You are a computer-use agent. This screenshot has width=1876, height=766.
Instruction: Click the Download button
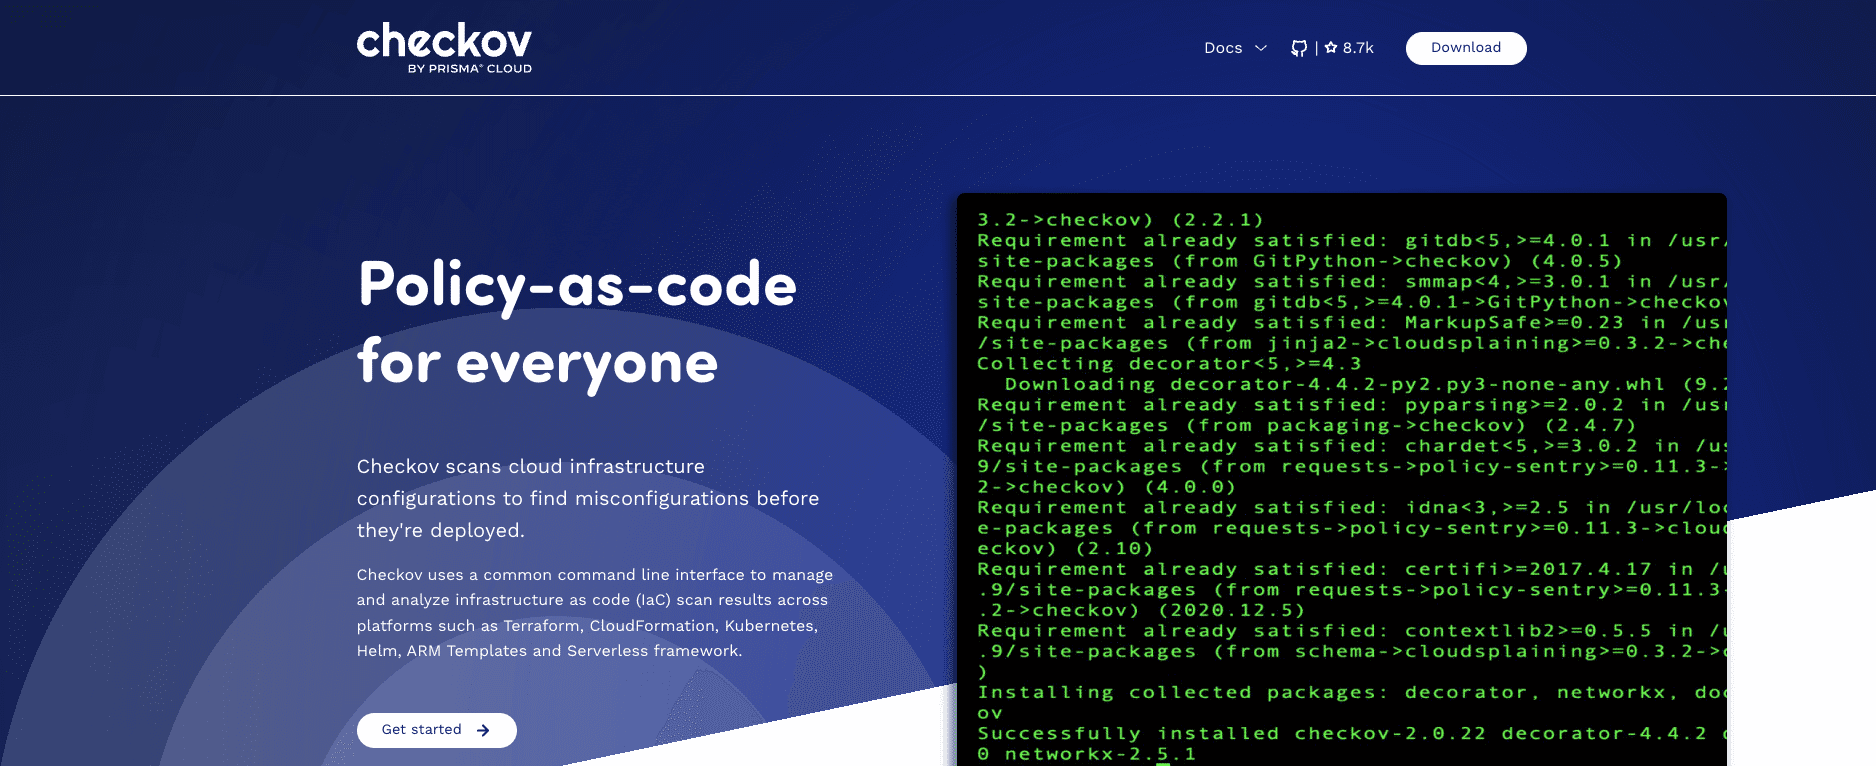[x=1466, y=48]
